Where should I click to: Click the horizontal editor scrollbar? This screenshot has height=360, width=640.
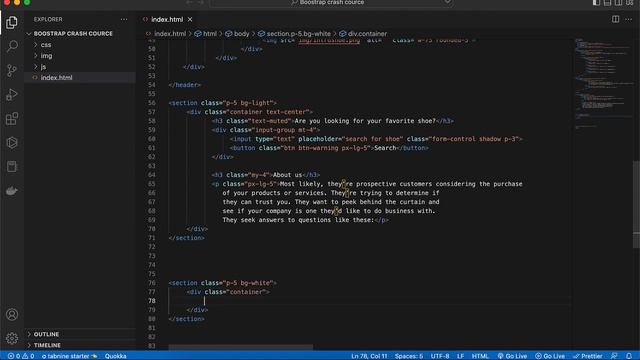[x=241, y=347]
